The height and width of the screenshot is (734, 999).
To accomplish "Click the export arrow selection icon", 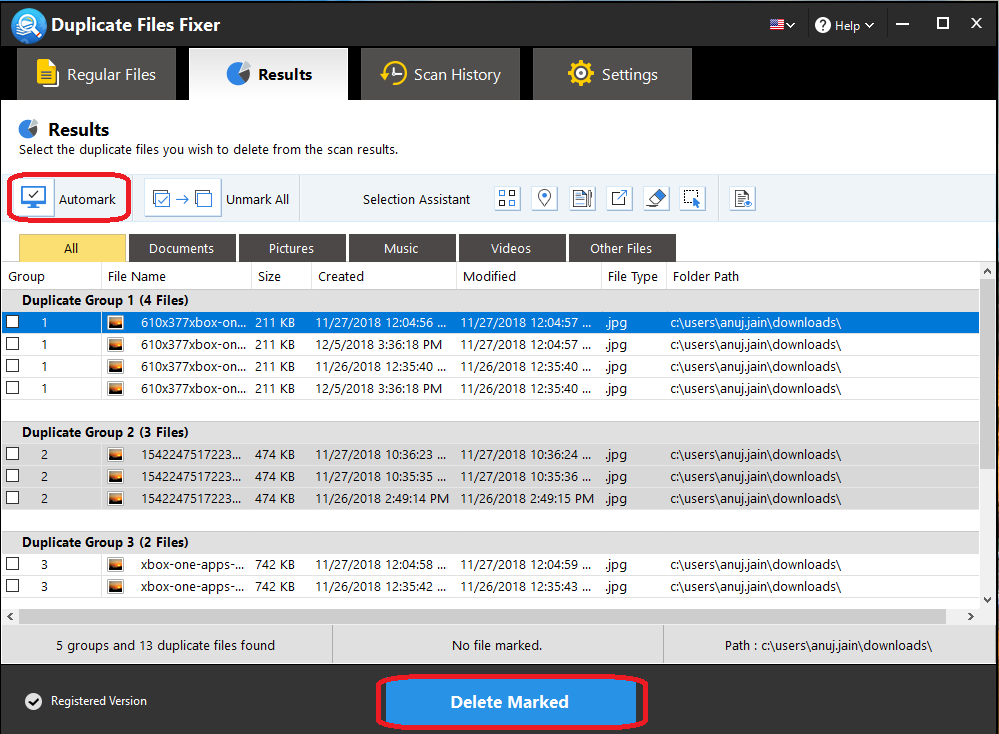I will 619,198.
